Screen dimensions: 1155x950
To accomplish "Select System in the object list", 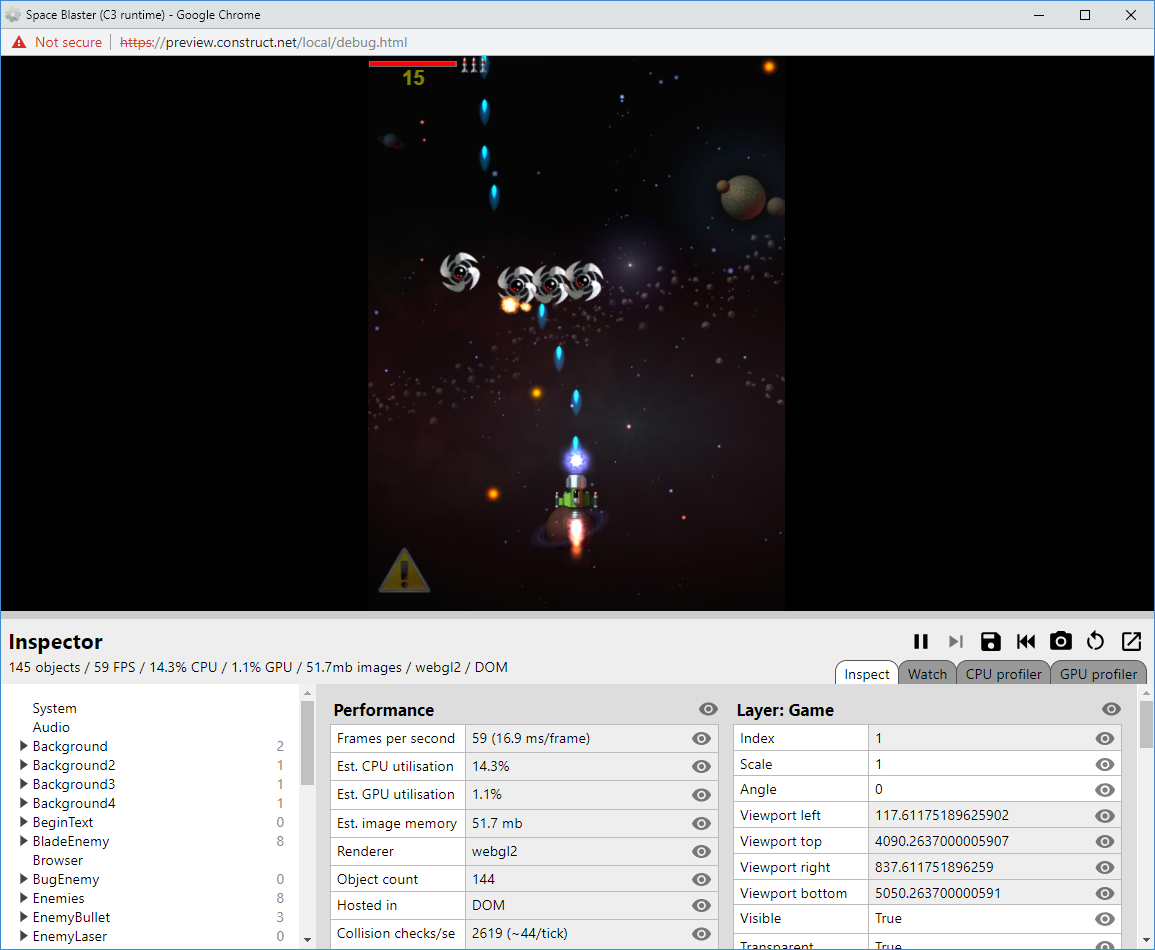I will coord(54,708).
